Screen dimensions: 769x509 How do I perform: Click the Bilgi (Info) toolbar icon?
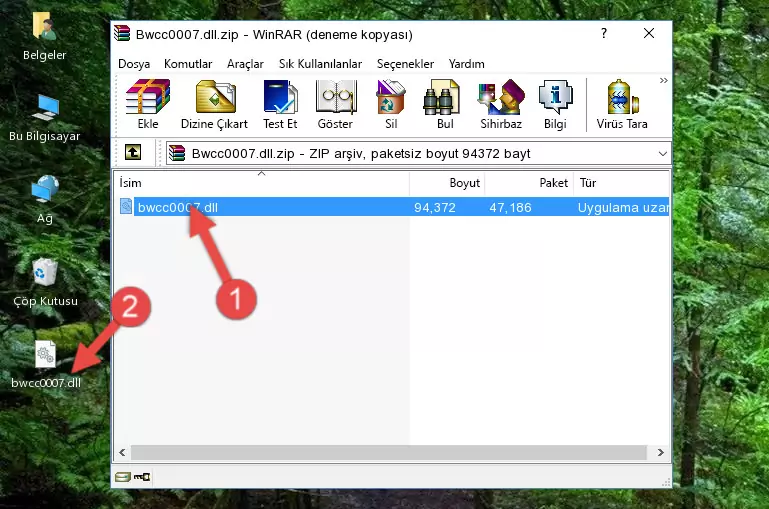555,104
